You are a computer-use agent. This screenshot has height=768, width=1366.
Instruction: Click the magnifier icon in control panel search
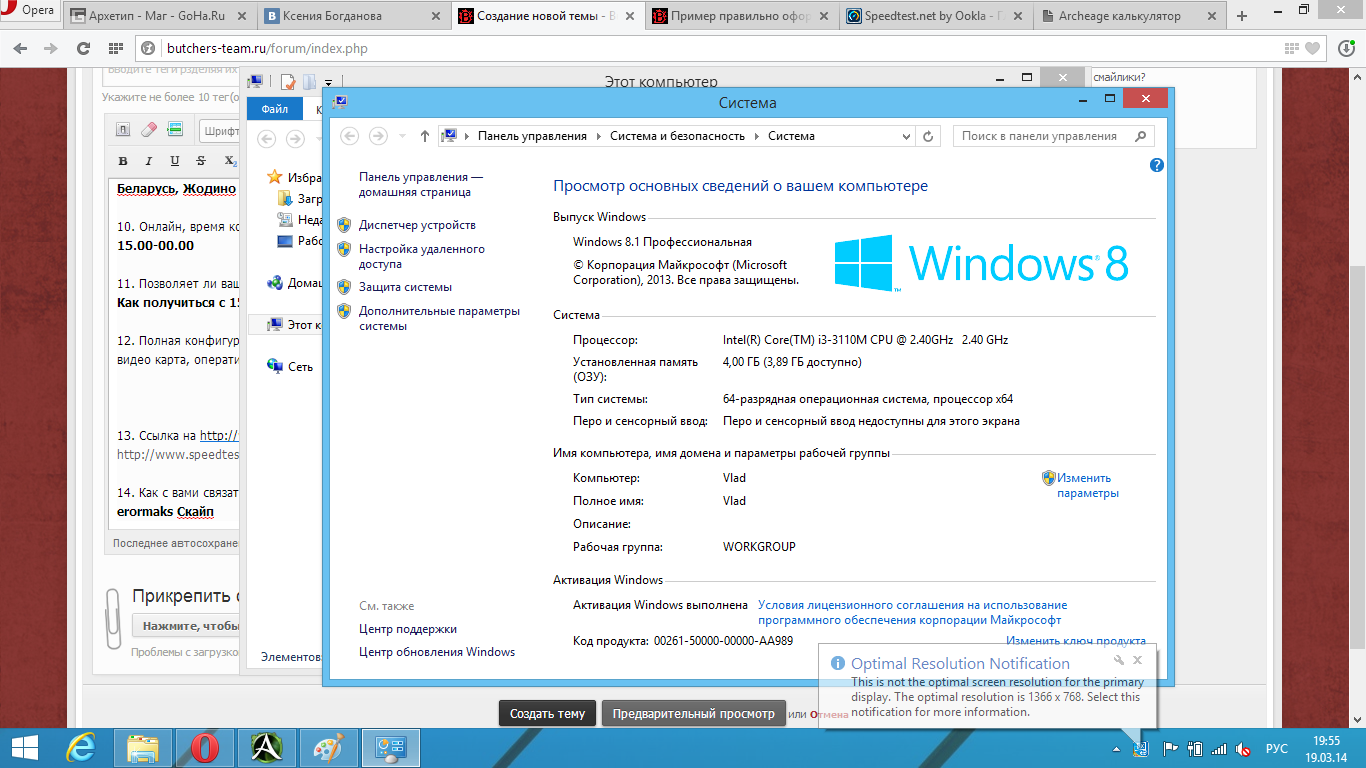(x=1141, y=136)
